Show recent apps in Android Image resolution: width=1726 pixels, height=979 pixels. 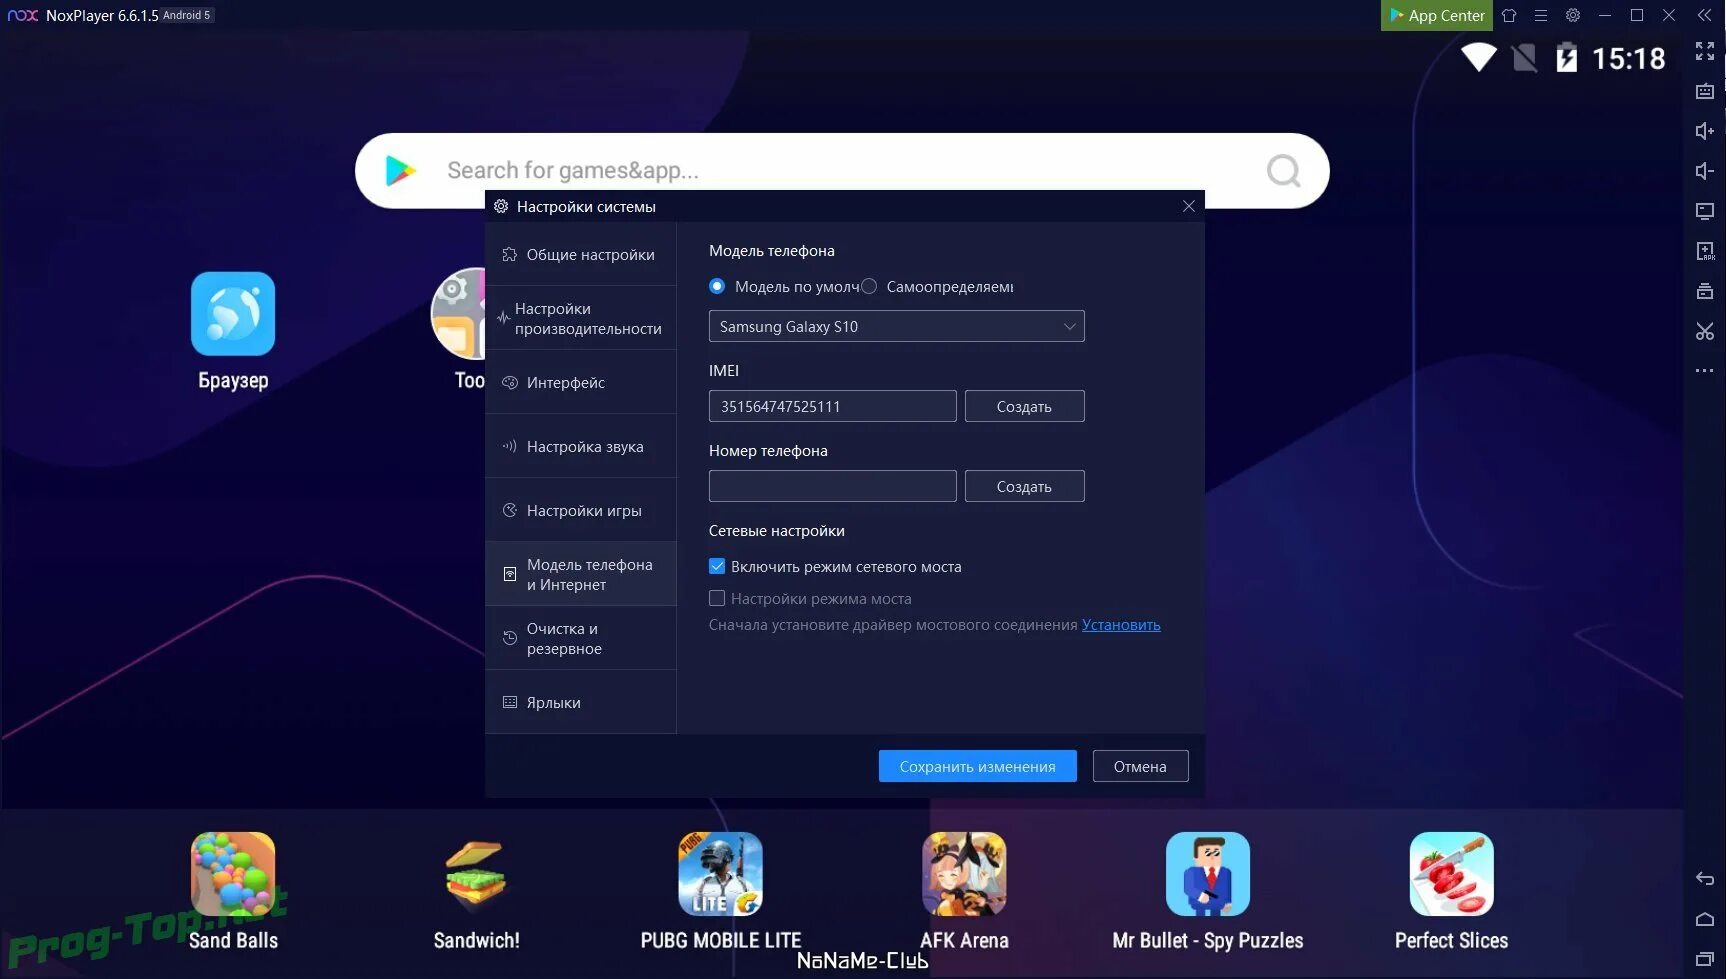(x=1705, y=959)
